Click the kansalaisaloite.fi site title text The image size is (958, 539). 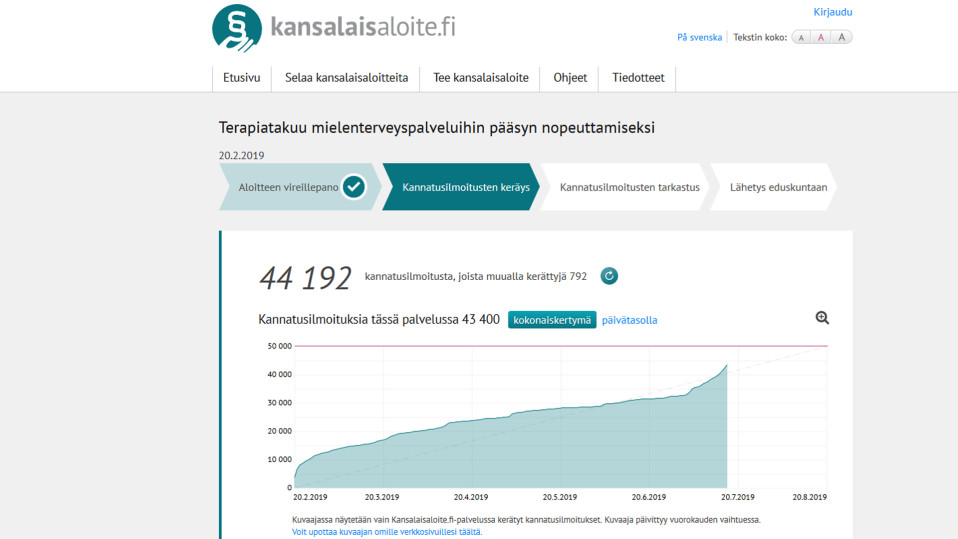pos(363,27)
